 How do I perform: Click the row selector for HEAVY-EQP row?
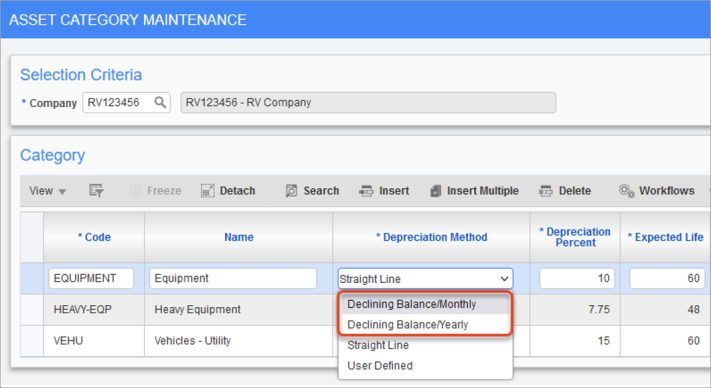(x=32, y=310)
